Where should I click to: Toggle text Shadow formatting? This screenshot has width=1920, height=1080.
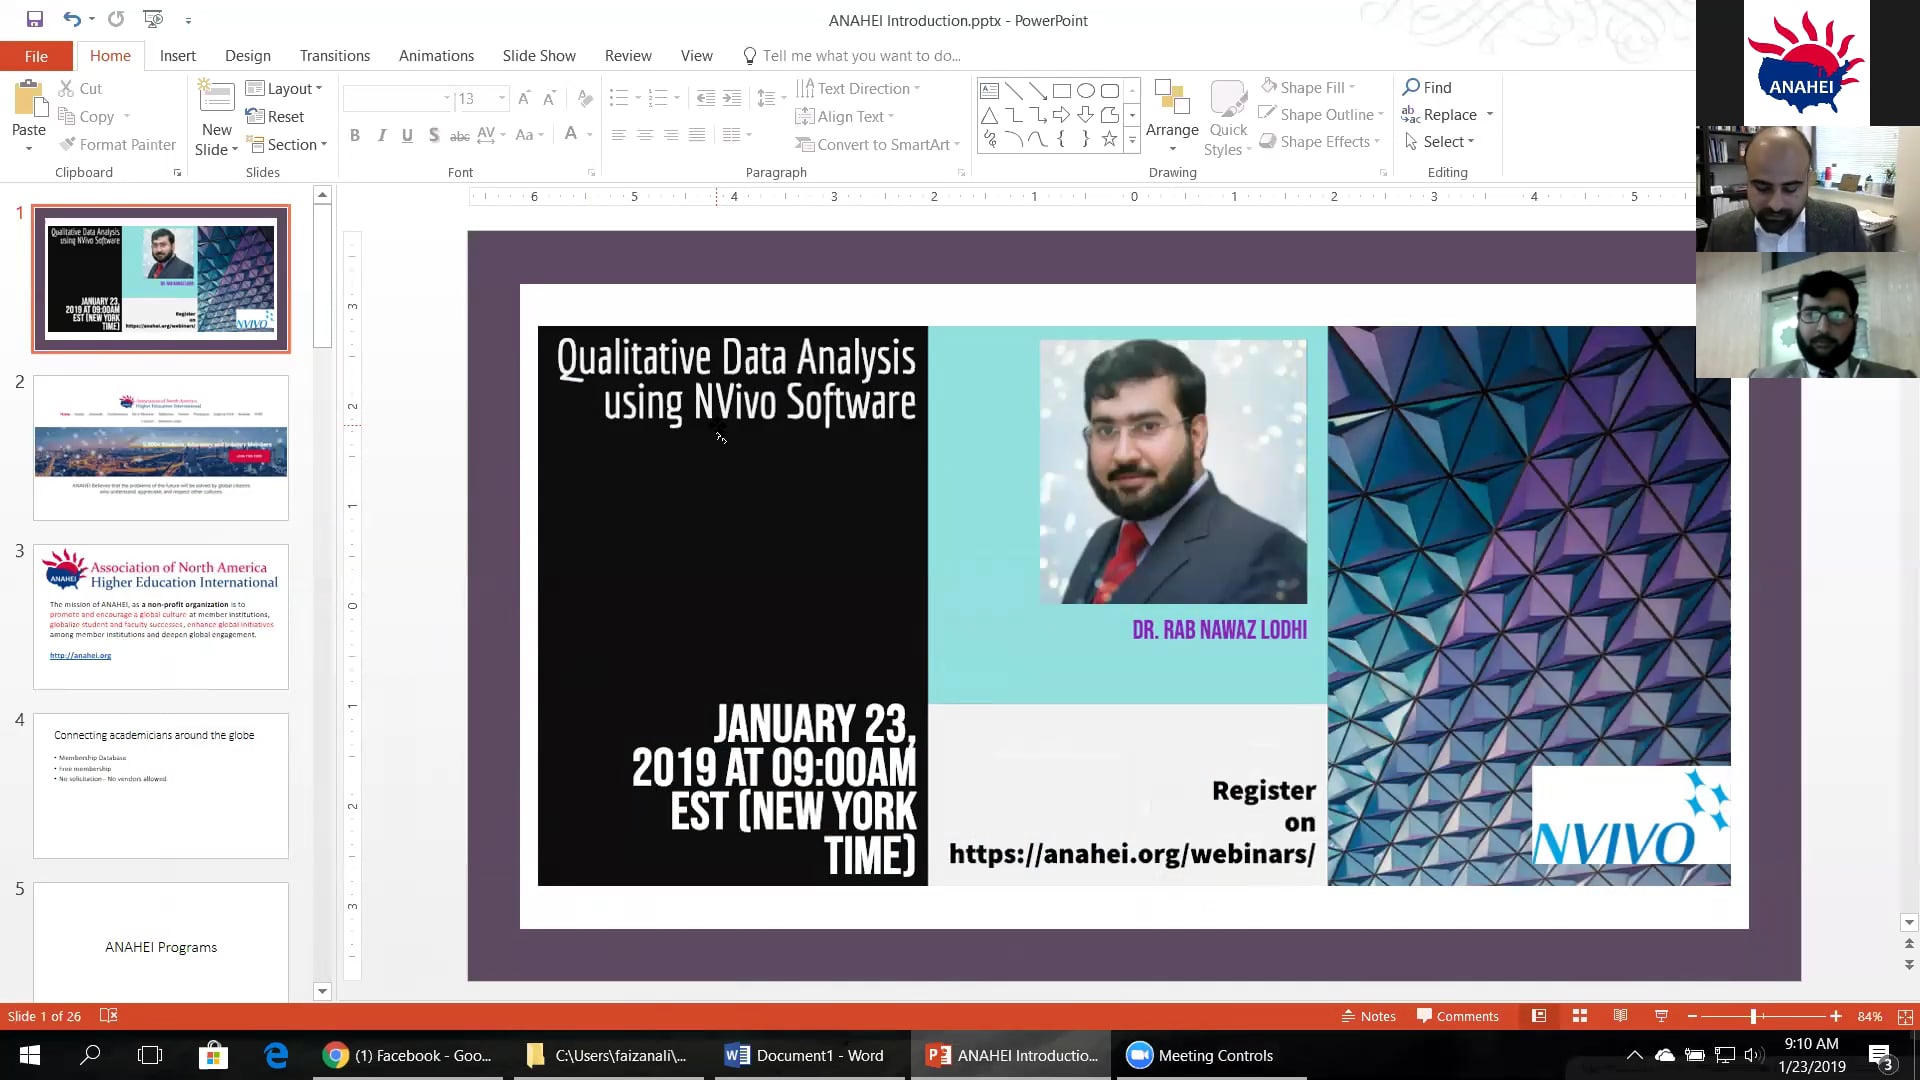point(433,135)
